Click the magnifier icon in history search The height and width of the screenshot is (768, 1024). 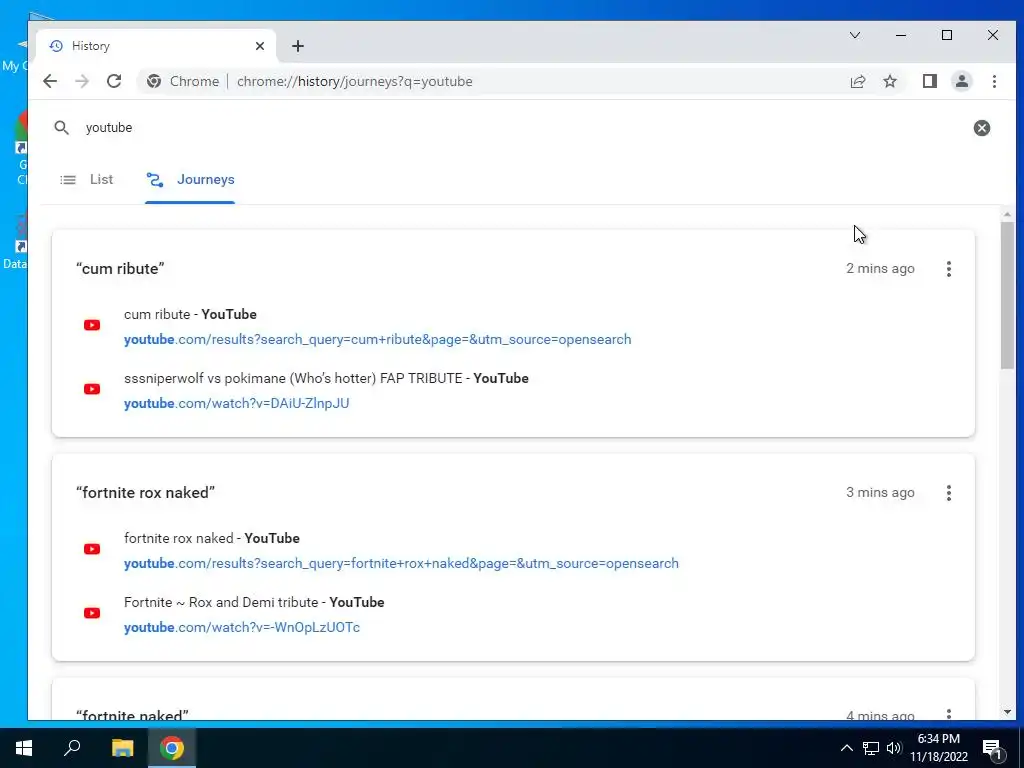61,127
